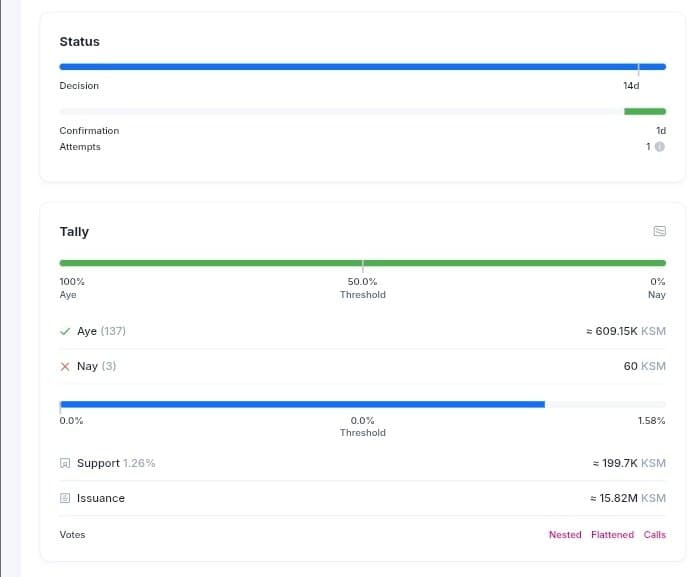
Task: Click the 199.7K KSM support value
Action: coord(629,463)
